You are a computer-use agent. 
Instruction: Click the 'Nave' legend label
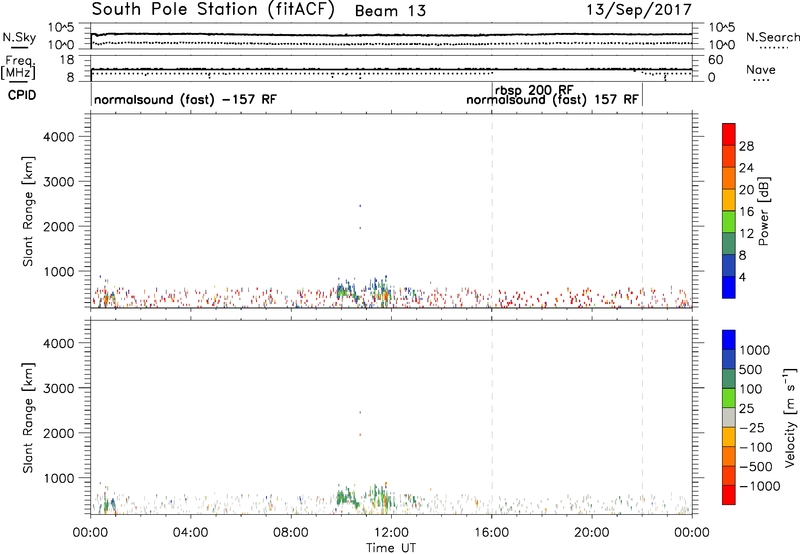(761, 69)
